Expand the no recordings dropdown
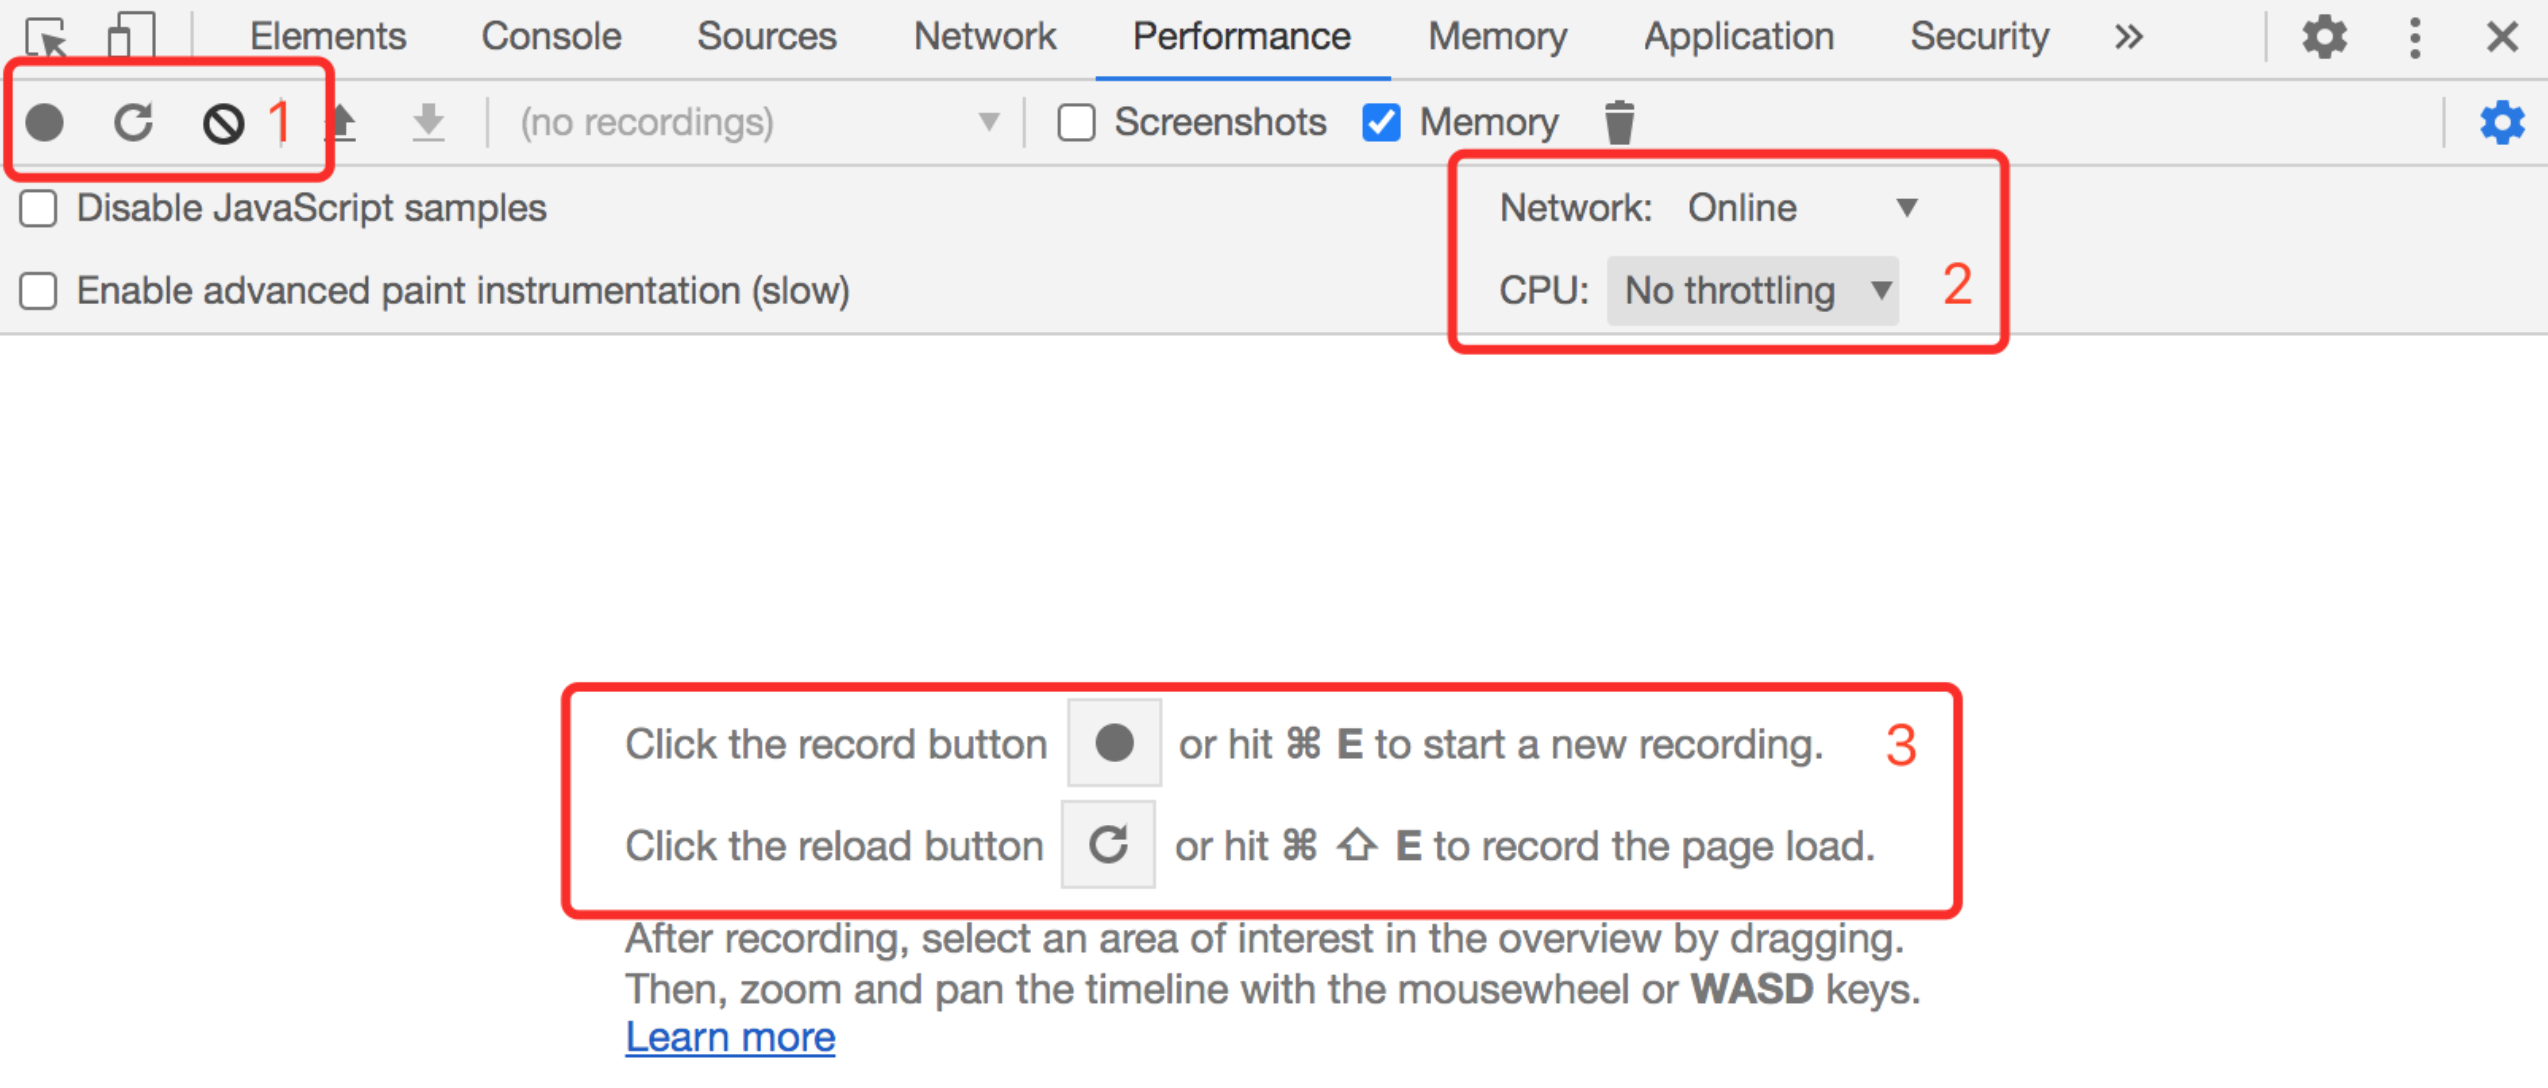 coord(758,122)
